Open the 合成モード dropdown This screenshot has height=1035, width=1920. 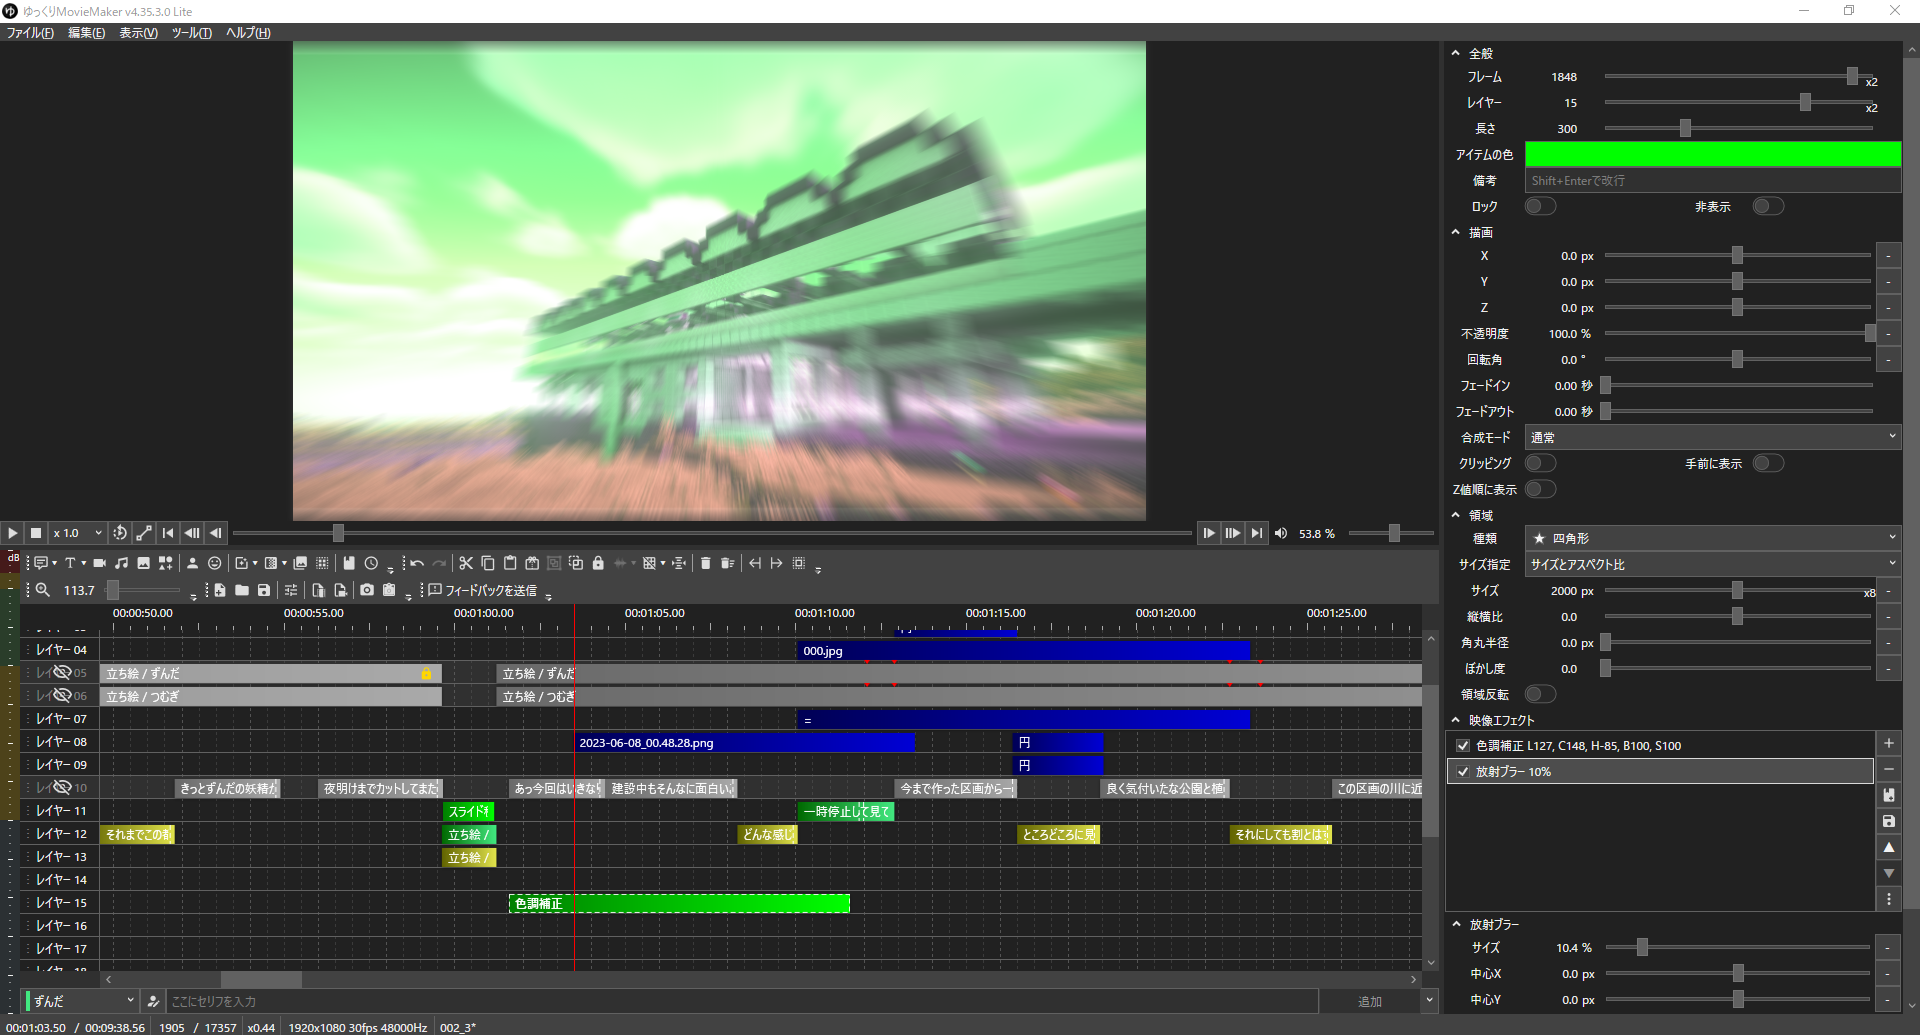pos(1712,437)
